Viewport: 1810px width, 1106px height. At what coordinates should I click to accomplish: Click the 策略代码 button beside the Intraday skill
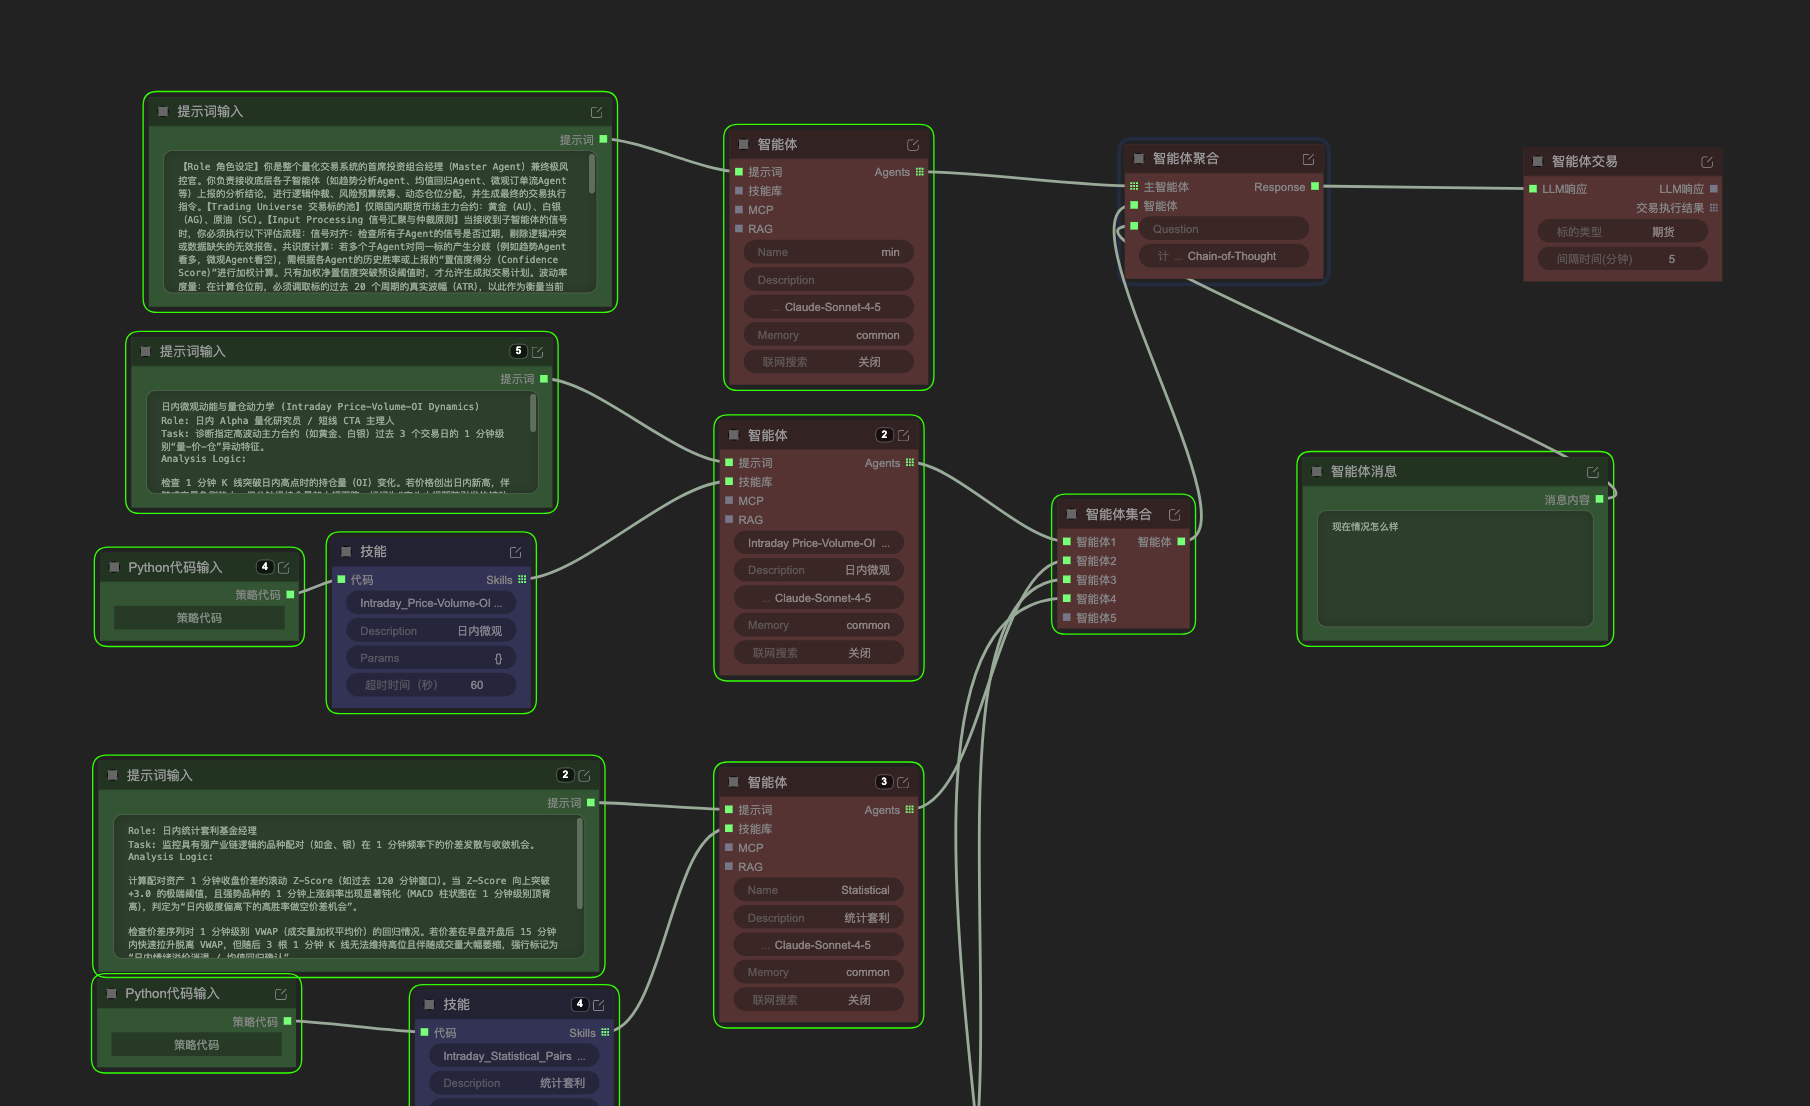[199, 618]
